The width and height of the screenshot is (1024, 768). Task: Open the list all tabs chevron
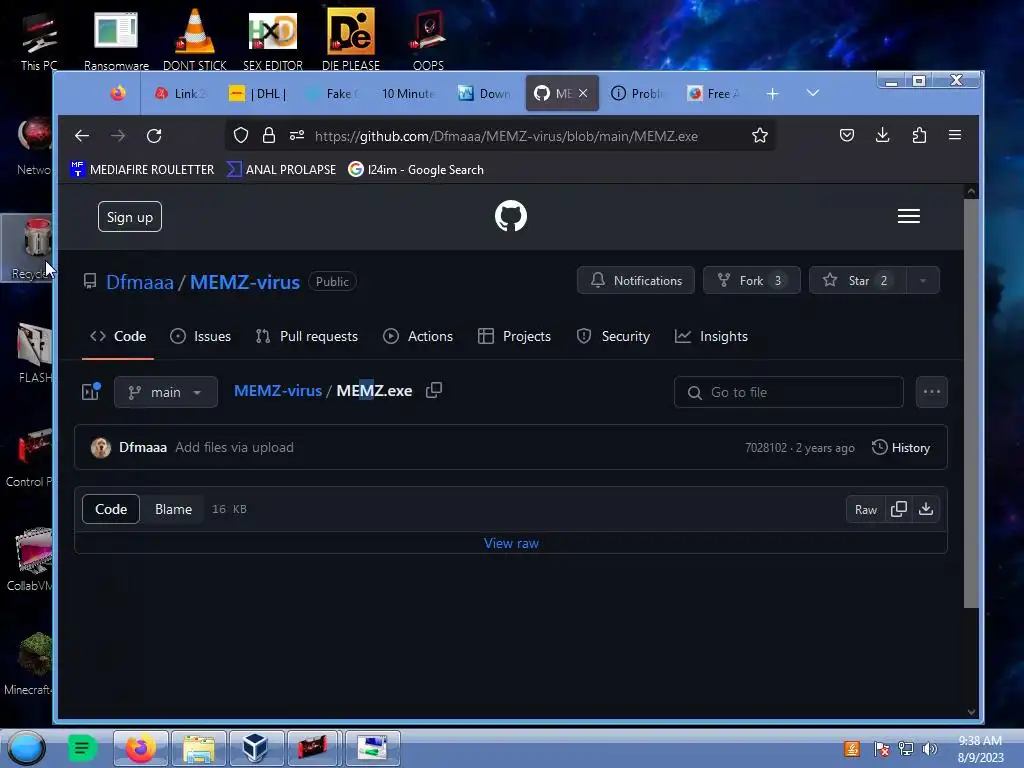coord(813,93)
